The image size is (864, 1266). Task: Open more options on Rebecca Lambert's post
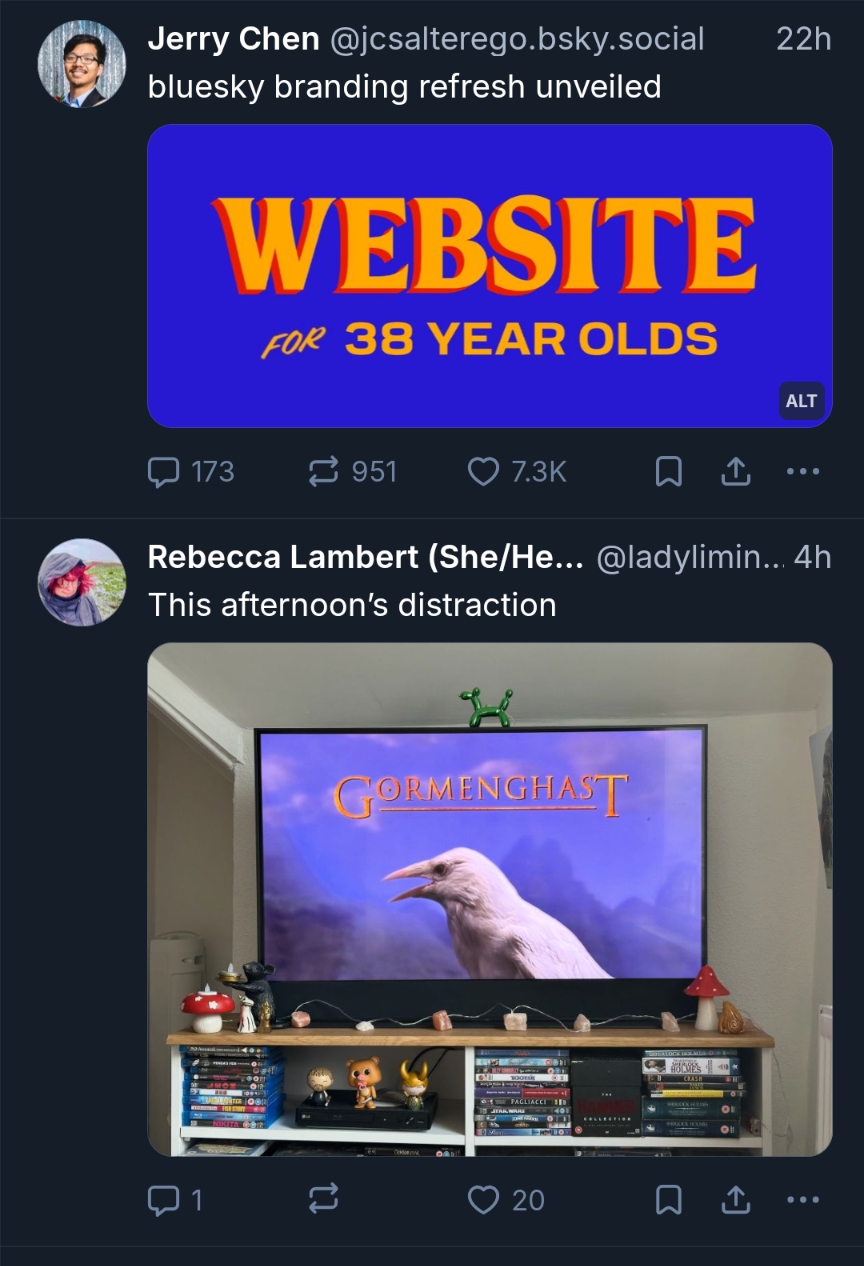point(803,1199)
